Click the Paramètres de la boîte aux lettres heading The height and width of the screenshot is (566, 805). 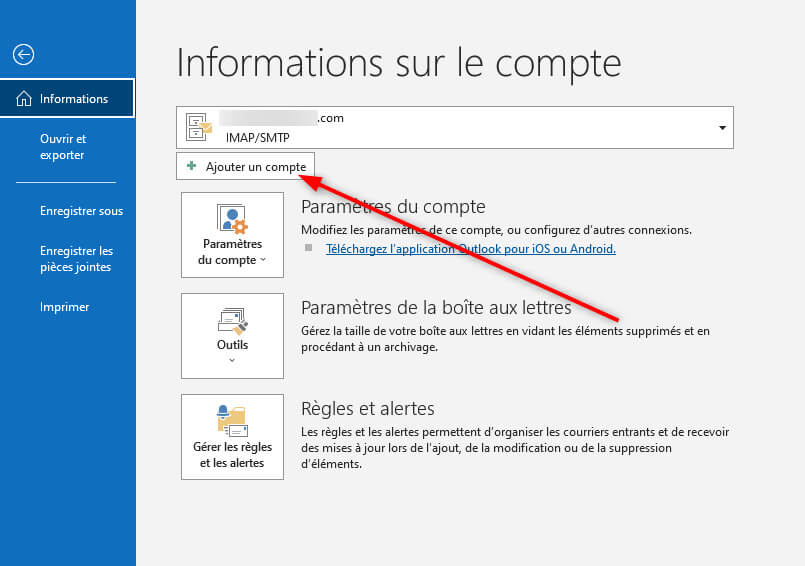(436, 308)
